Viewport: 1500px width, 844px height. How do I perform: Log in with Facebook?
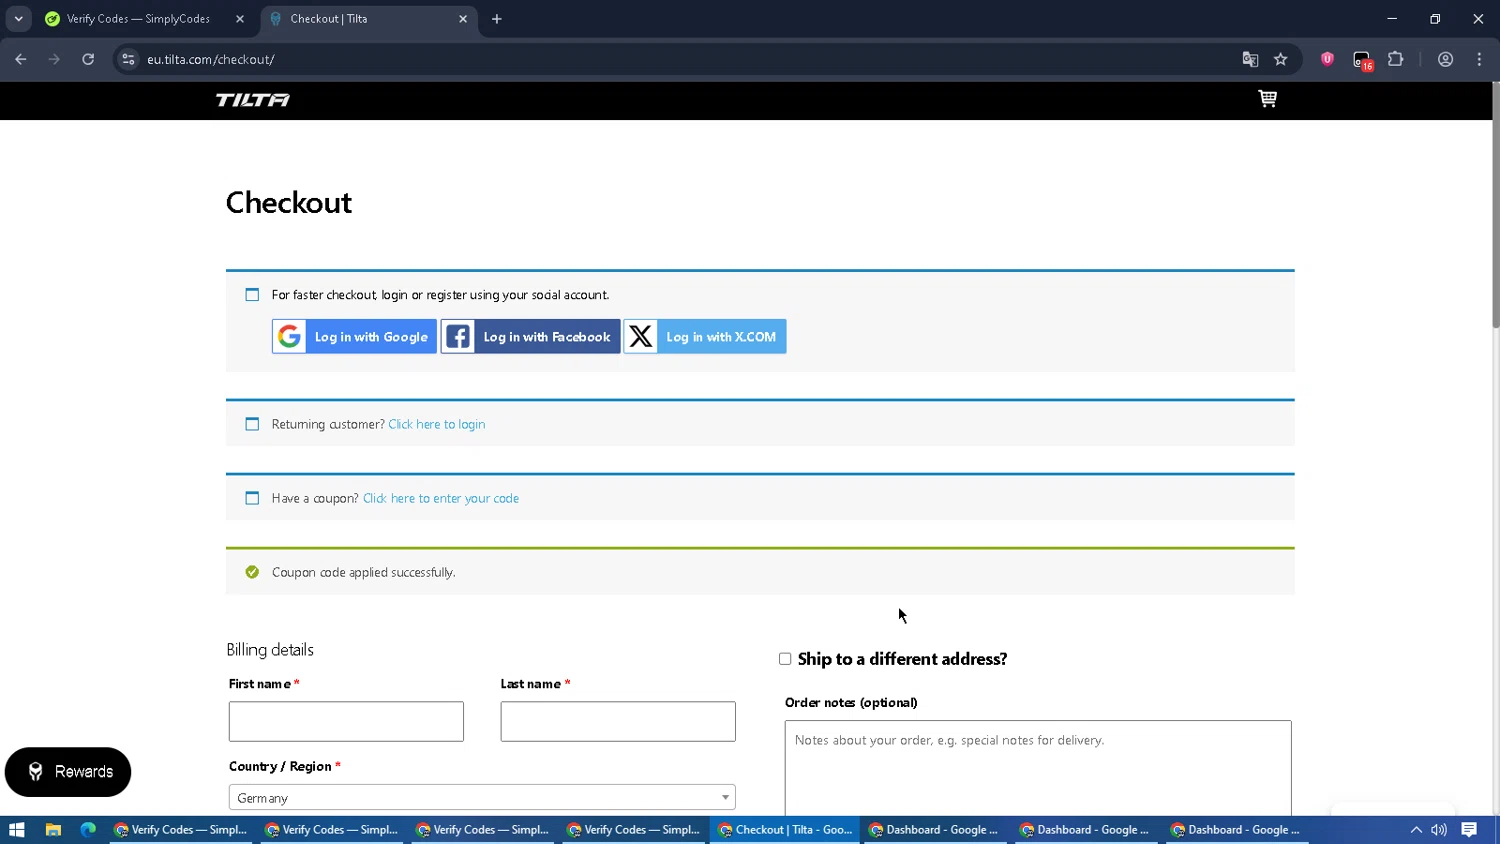click(530, 337)
